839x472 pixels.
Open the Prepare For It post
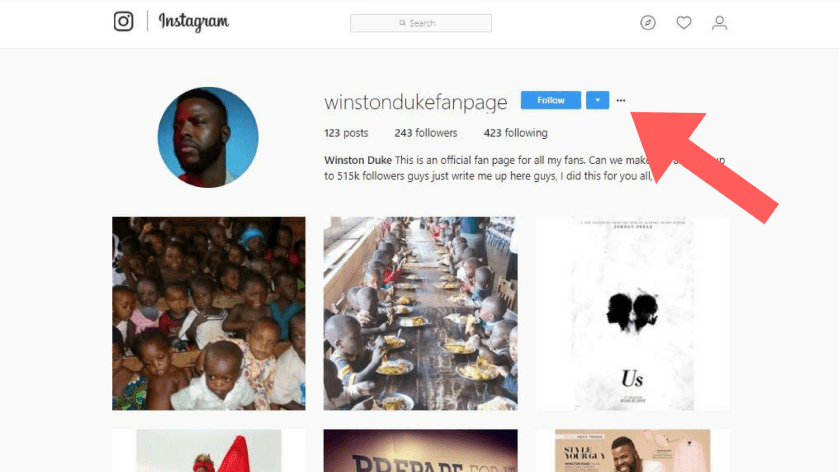[x=421, y=451]
